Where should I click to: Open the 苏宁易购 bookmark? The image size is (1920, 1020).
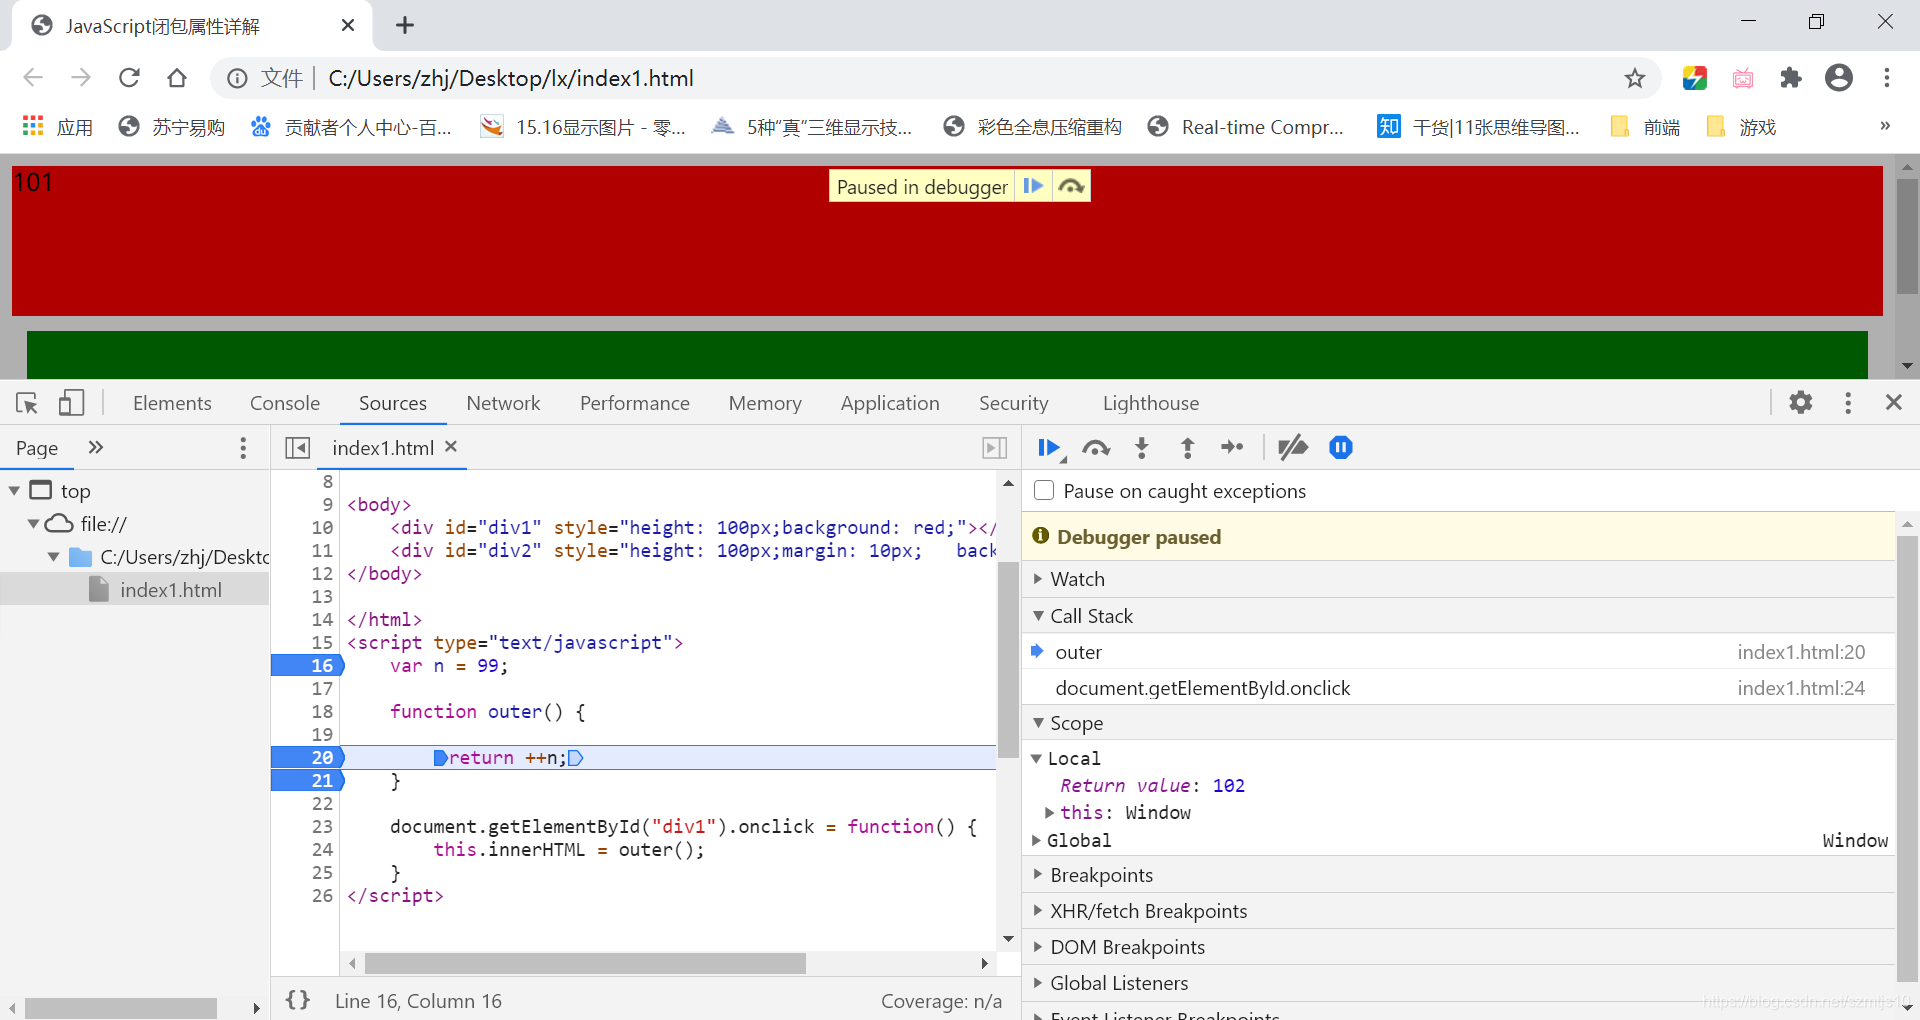[171, 127]
